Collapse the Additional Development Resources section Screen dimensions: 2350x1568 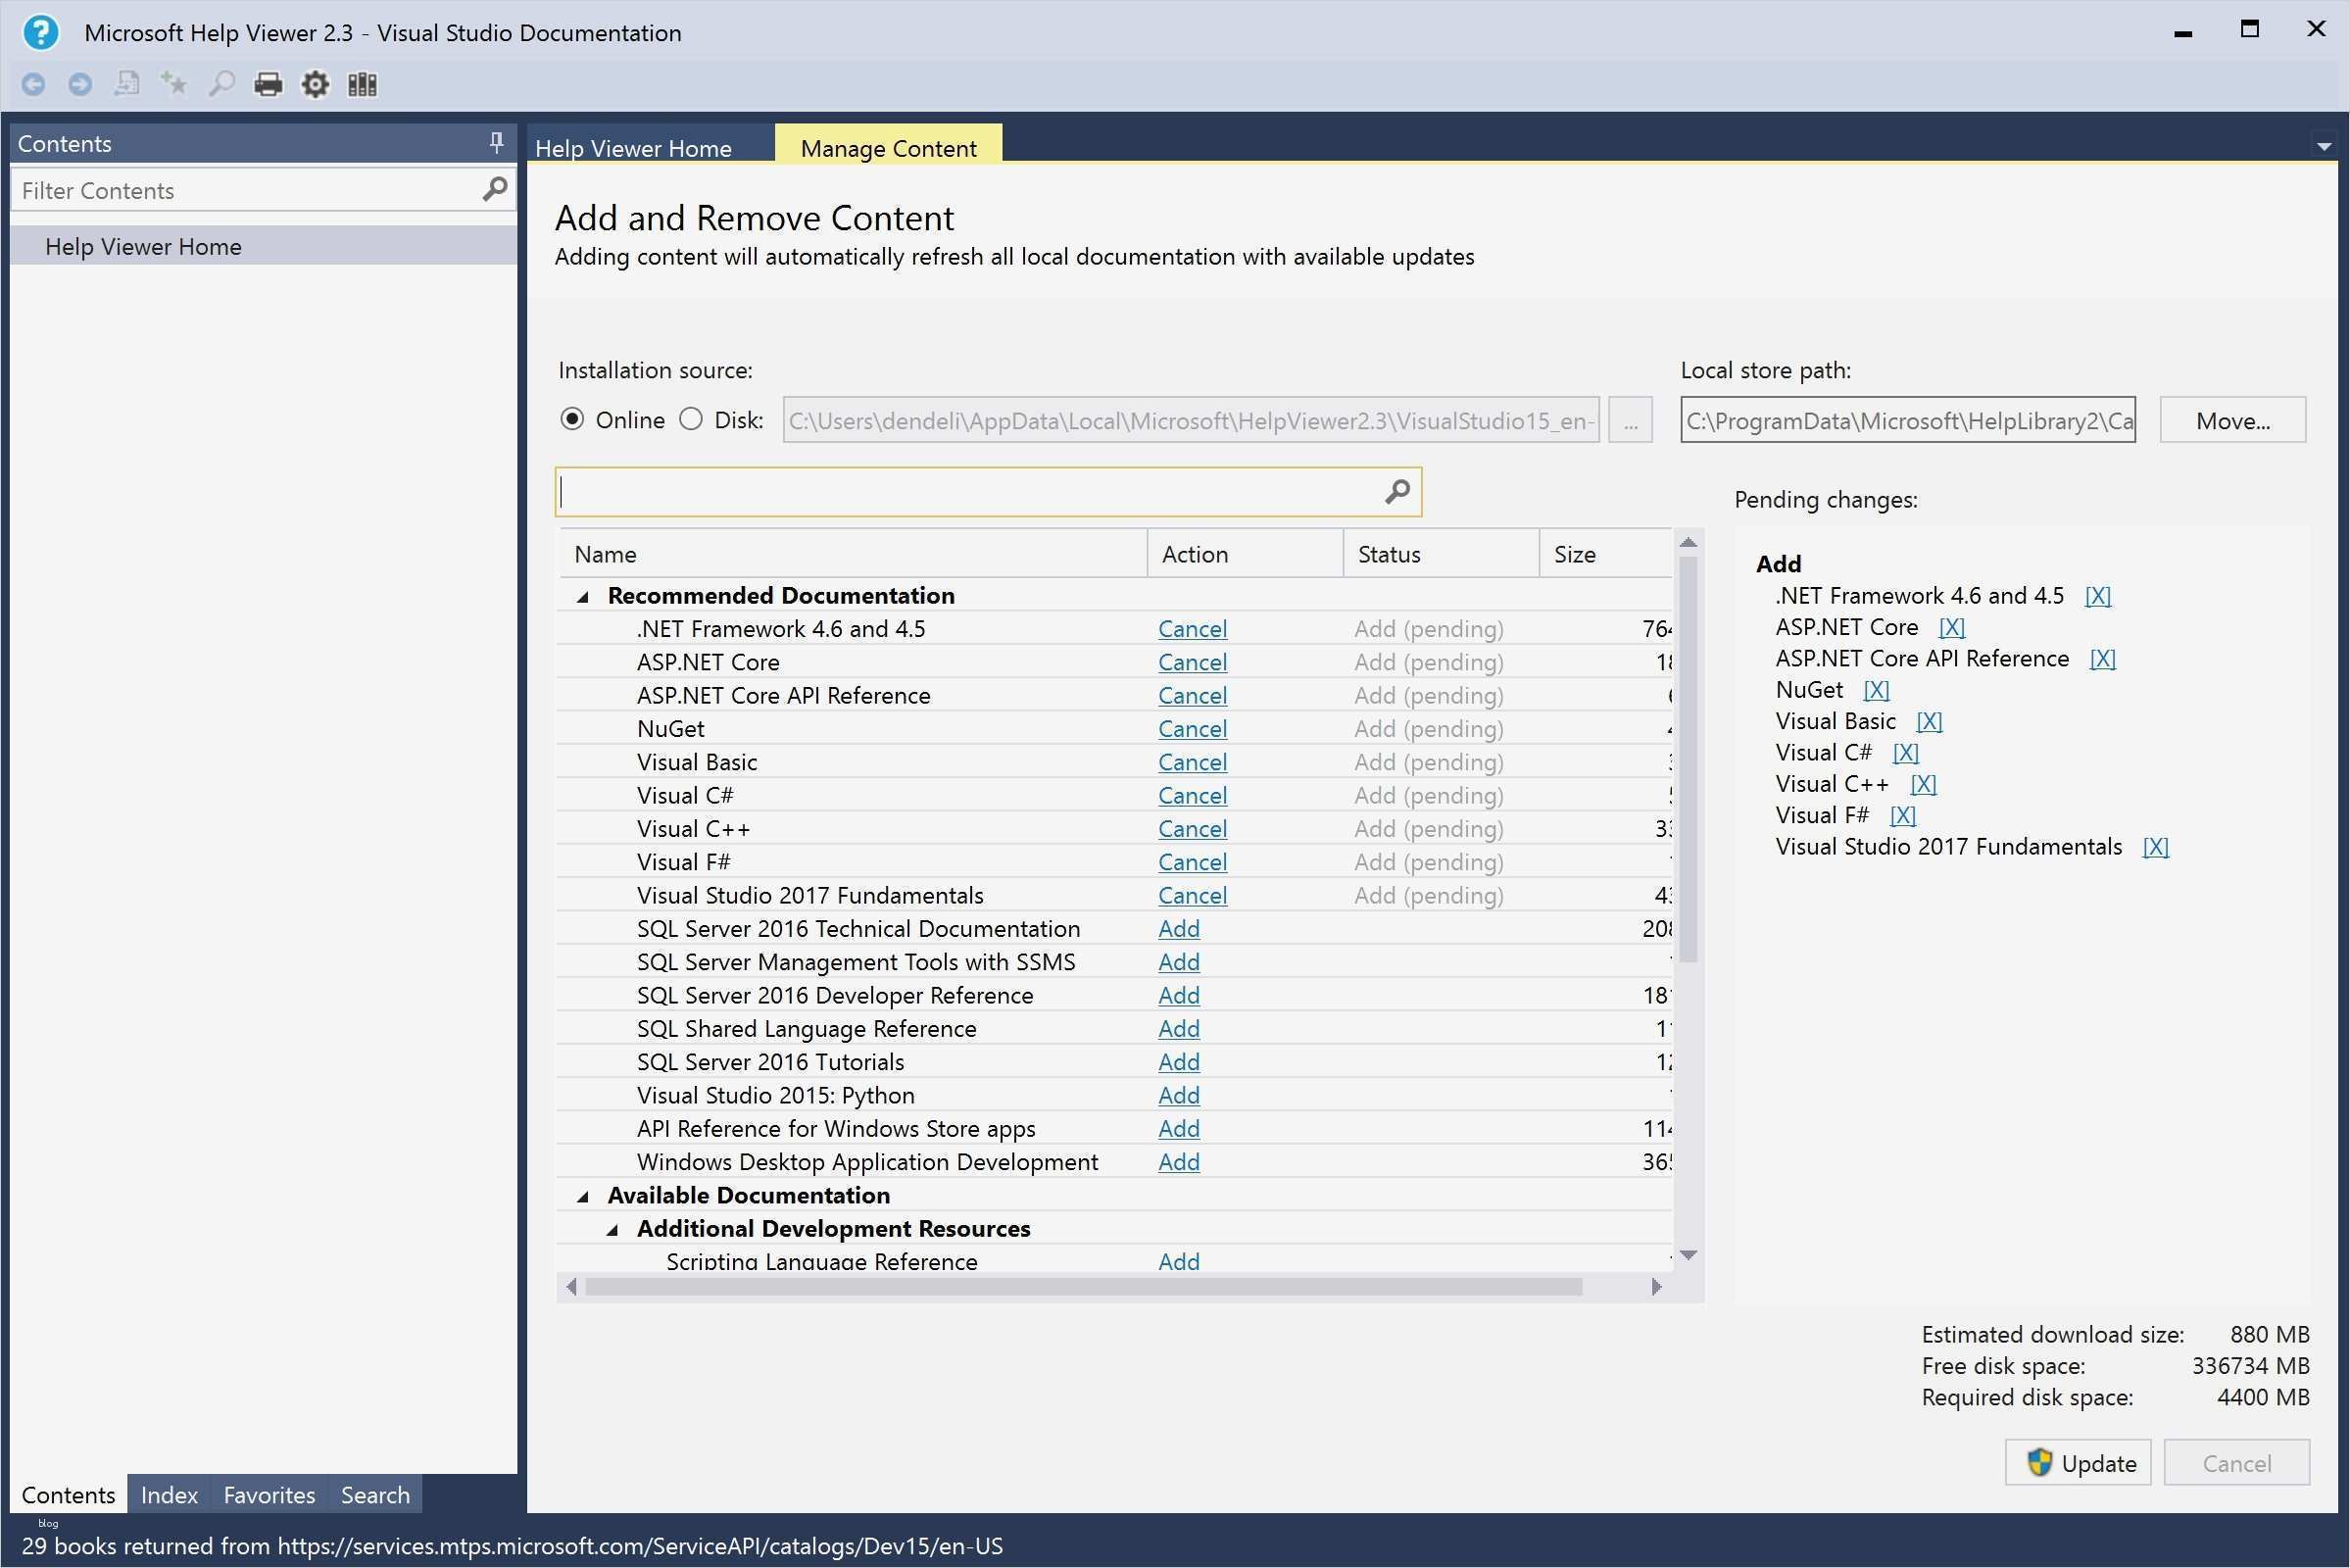pos(613,1228)
